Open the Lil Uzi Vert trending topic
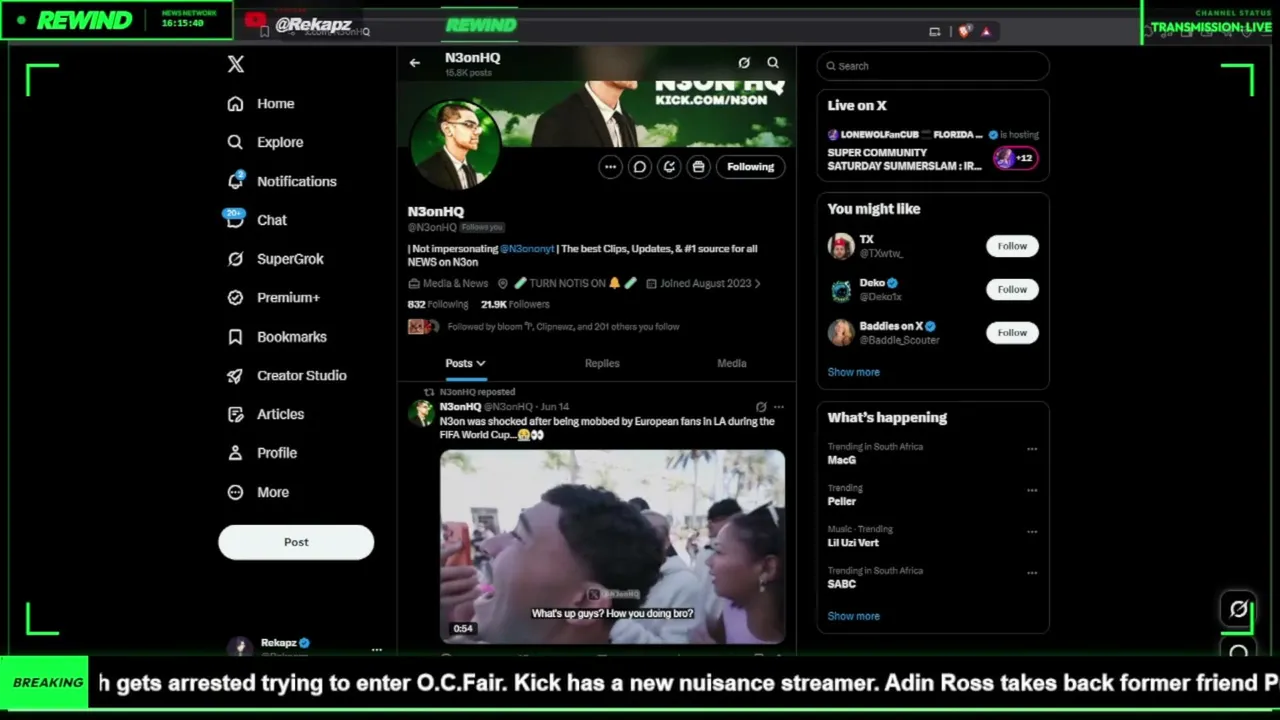The width and height of the screenshot is (1280, 720). [x=853, y=543]
